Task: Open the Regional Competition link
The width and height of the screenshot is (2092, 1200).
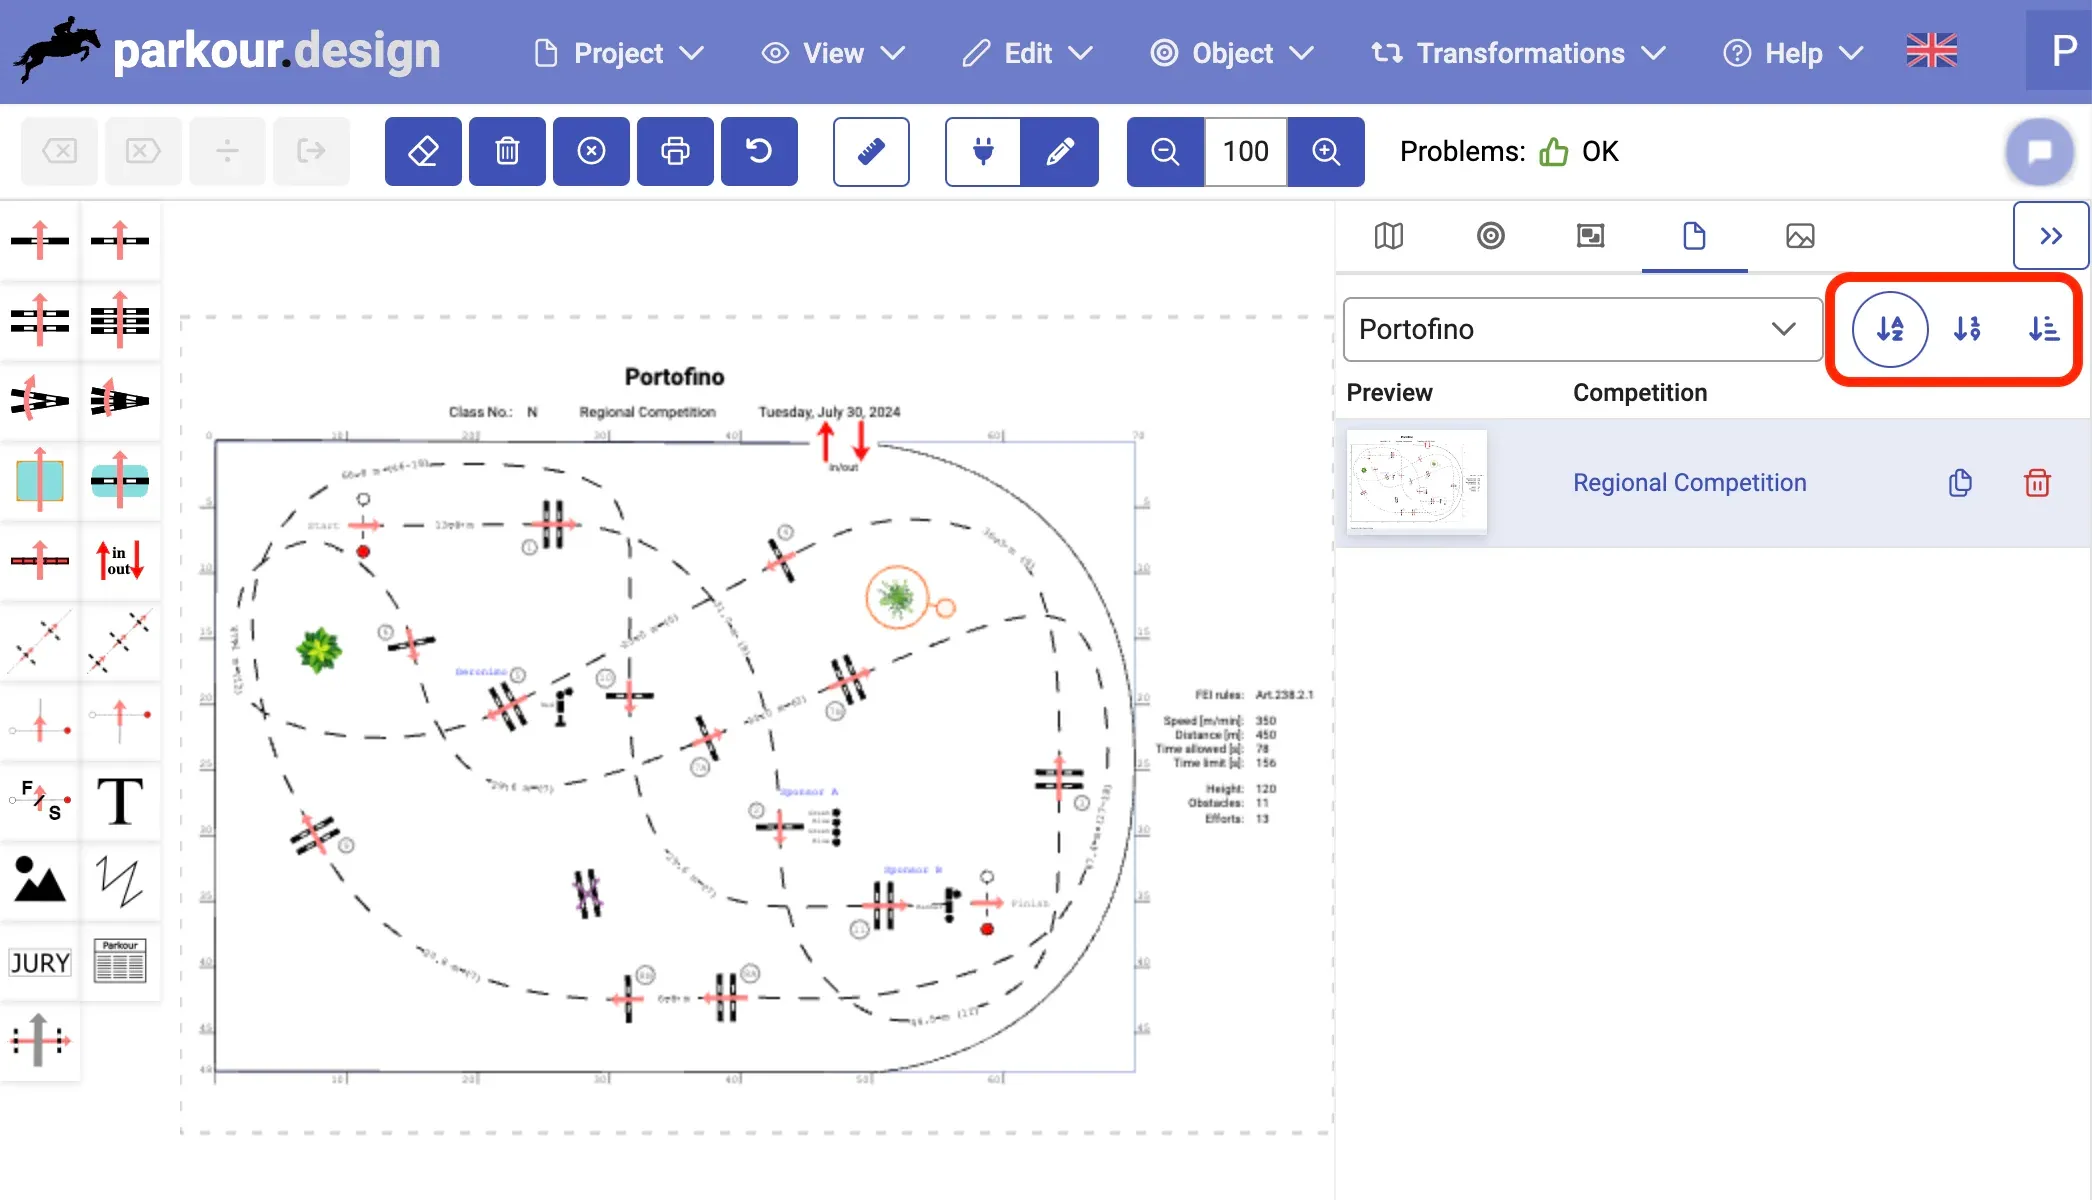Action: [x=1689, y=483]
